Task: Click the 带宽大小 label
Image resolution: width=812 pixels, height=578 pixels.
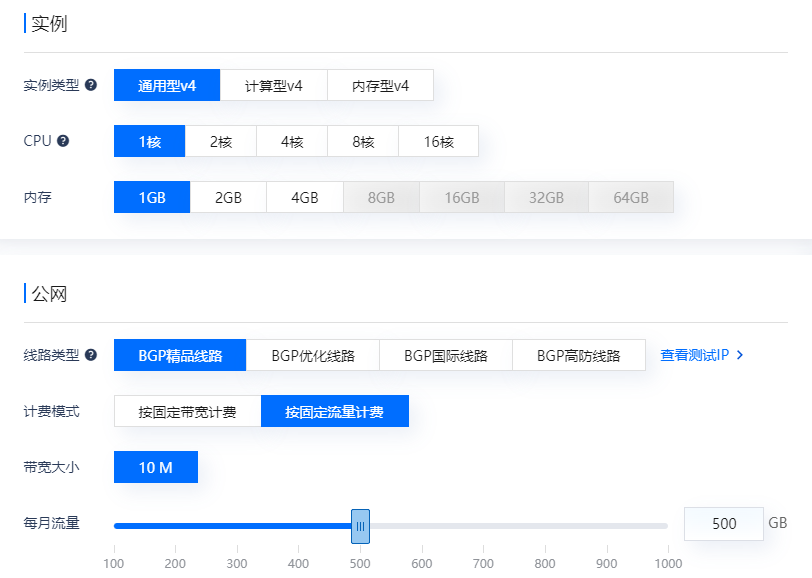Action: [x=51, y=467]
